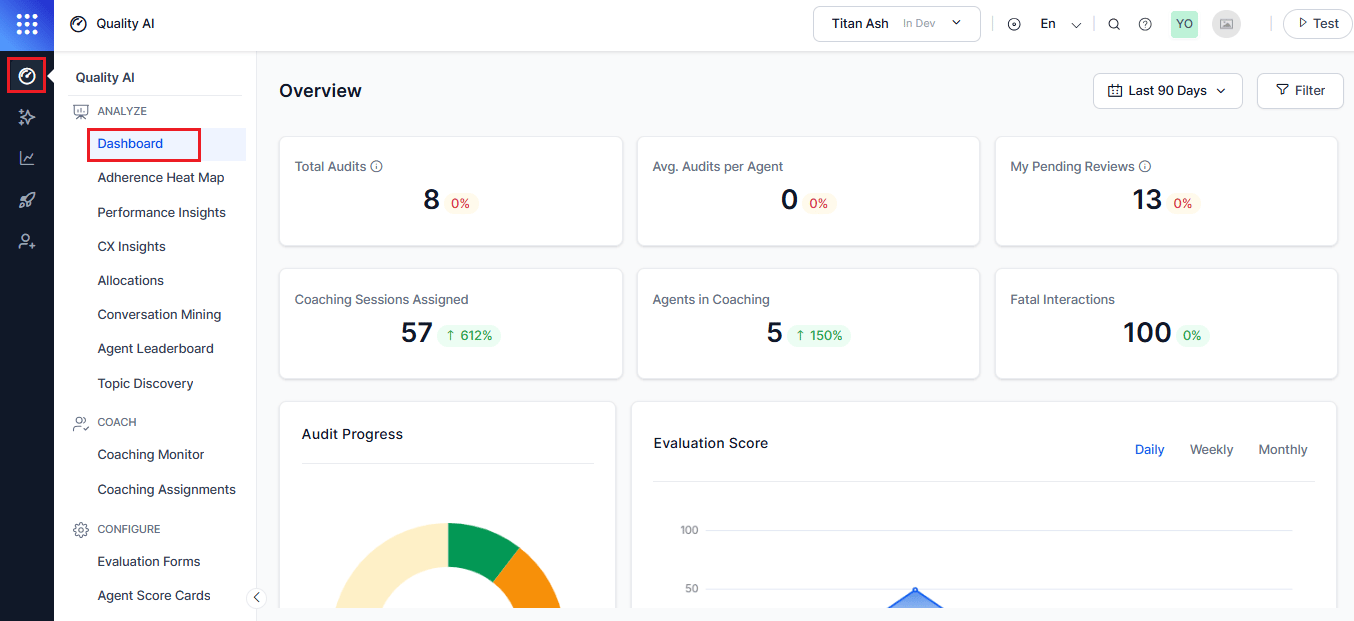Screen dimensions: 1354x621
Task: Click the ANALYZE section icon
Action: (x=81, y=112)
